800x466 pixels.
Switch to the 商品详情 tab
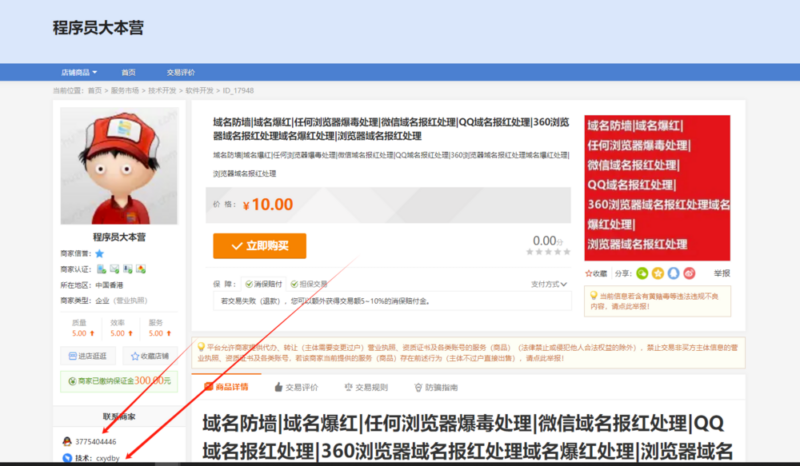(x=226, y=387)
